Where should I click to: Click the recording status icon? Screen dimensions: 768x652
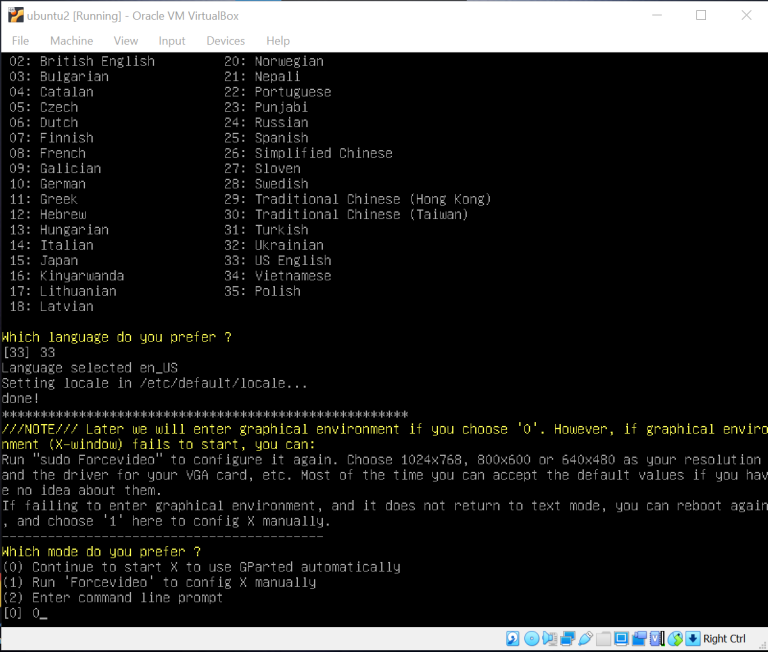click(x=639, y=639)
